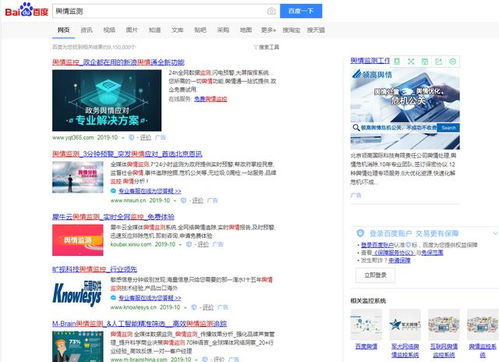Click 评价 beside www.knowlesys.cn
The width and height of the screenshot is (499, 362).
(x=208, y=307)
